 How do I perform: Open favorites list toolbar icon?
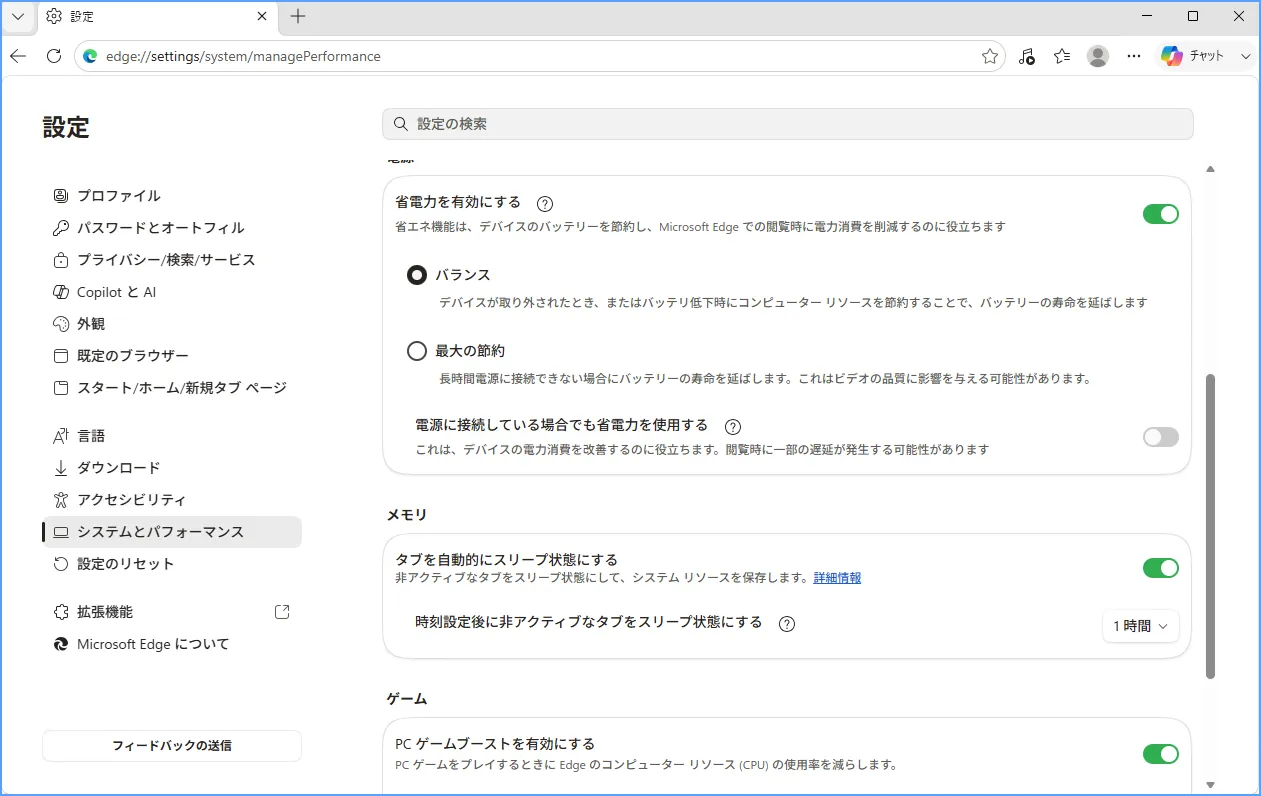point(1062,56)
